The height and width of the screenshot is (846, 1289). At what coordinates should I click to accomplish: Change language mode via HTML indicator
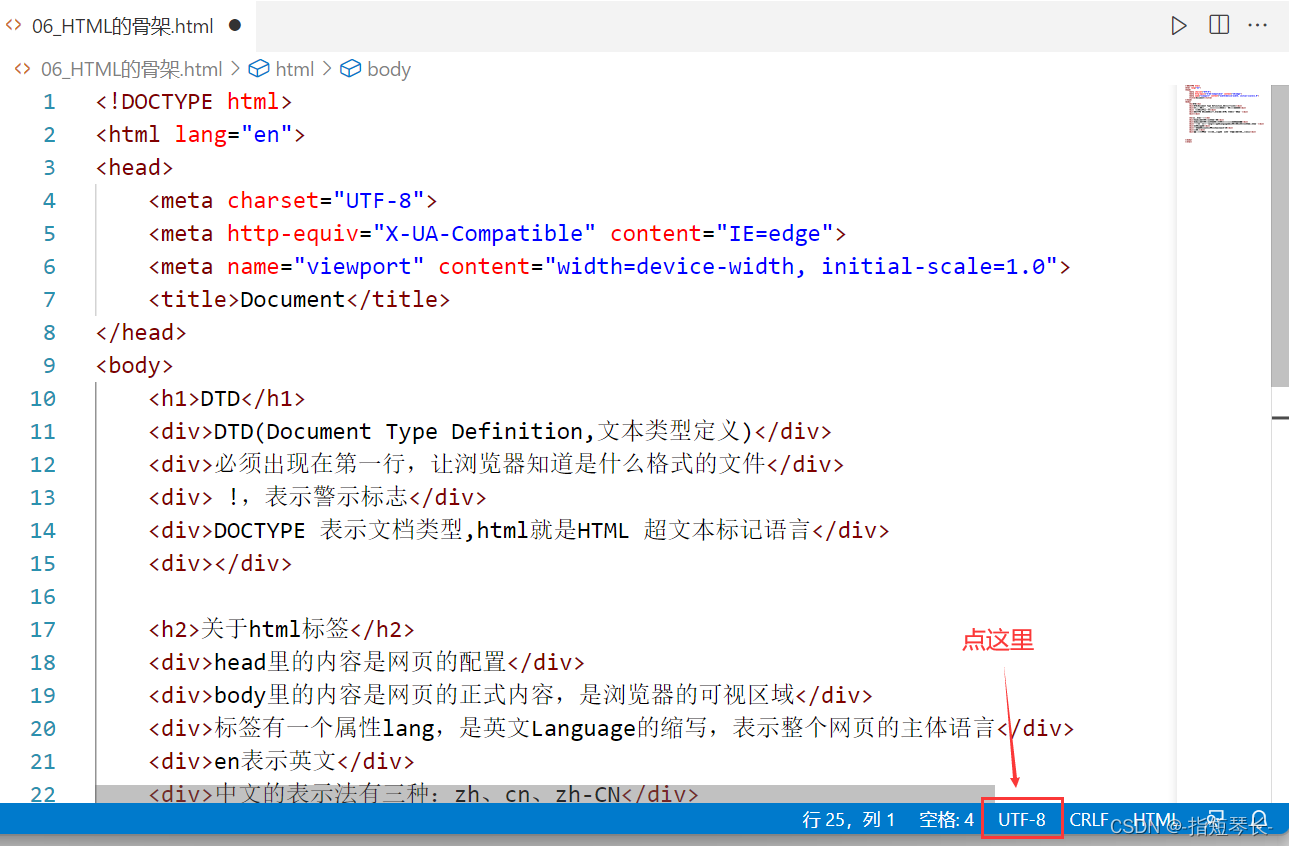[x=1155, y=819]
